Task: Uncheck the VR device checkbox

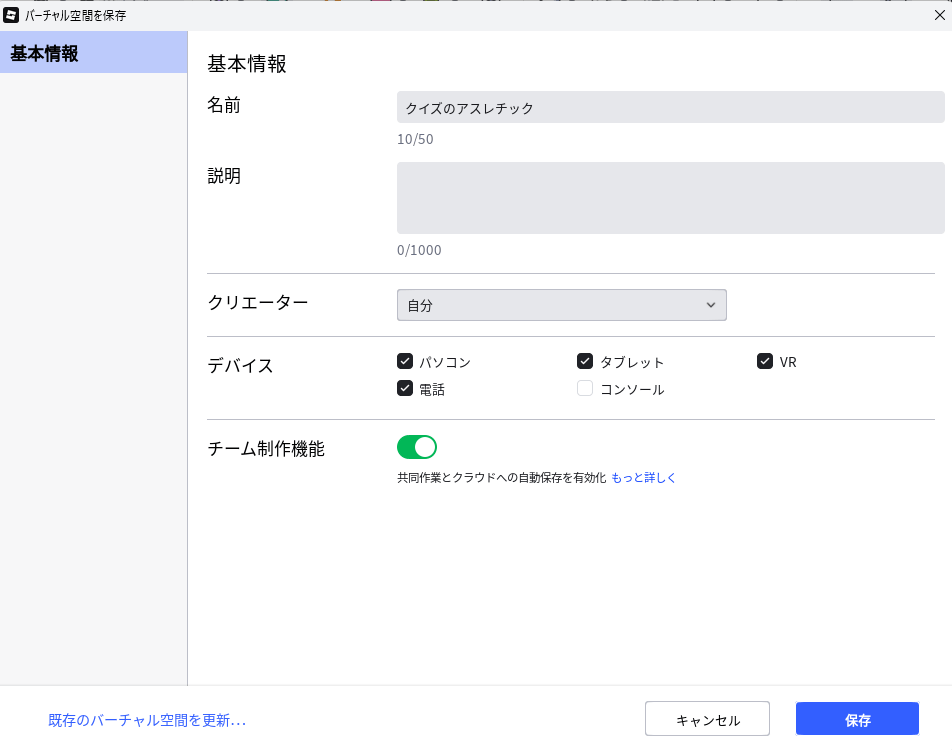Action: [764, 361]
